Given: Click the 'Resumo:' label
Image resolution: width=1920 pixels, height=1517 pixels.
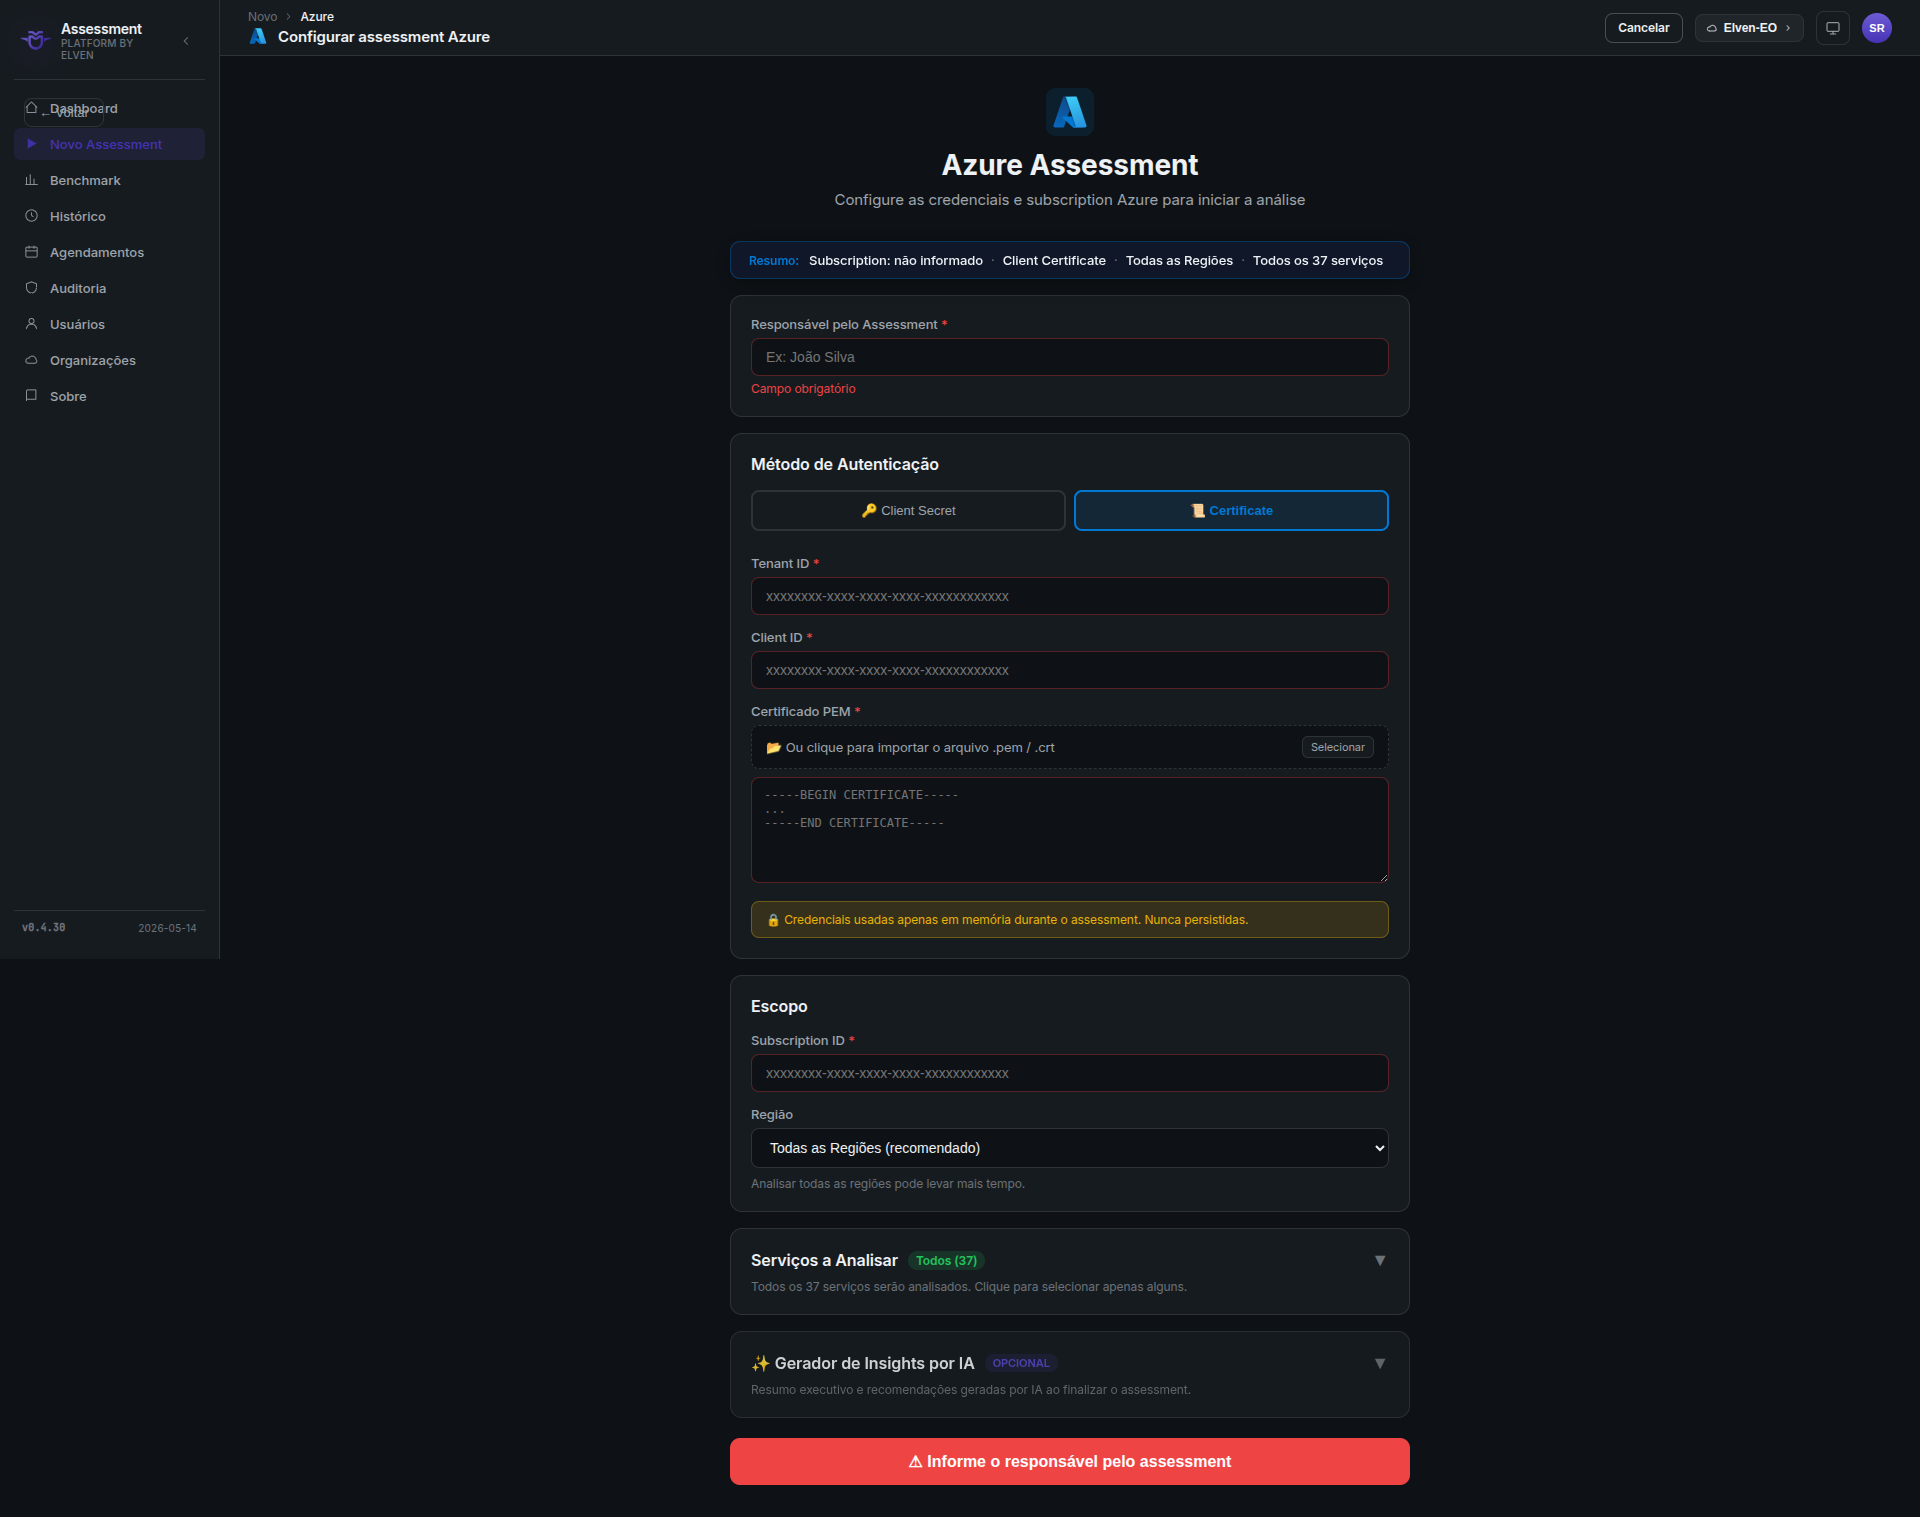Looking at the screenshot, I should click(773, 261).
